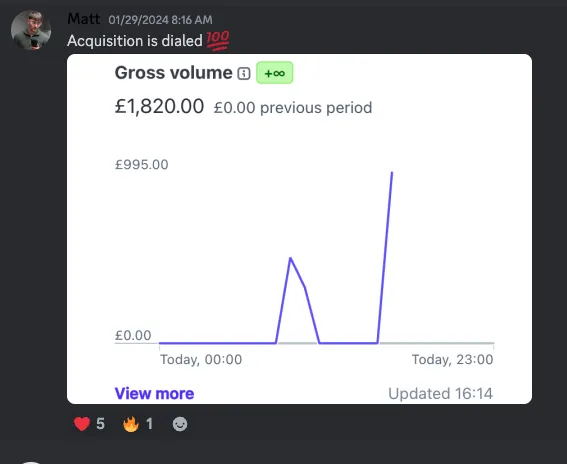The image size is (567, 464).
Task: Click the green +∞ badge
Action: coord(274,73)
